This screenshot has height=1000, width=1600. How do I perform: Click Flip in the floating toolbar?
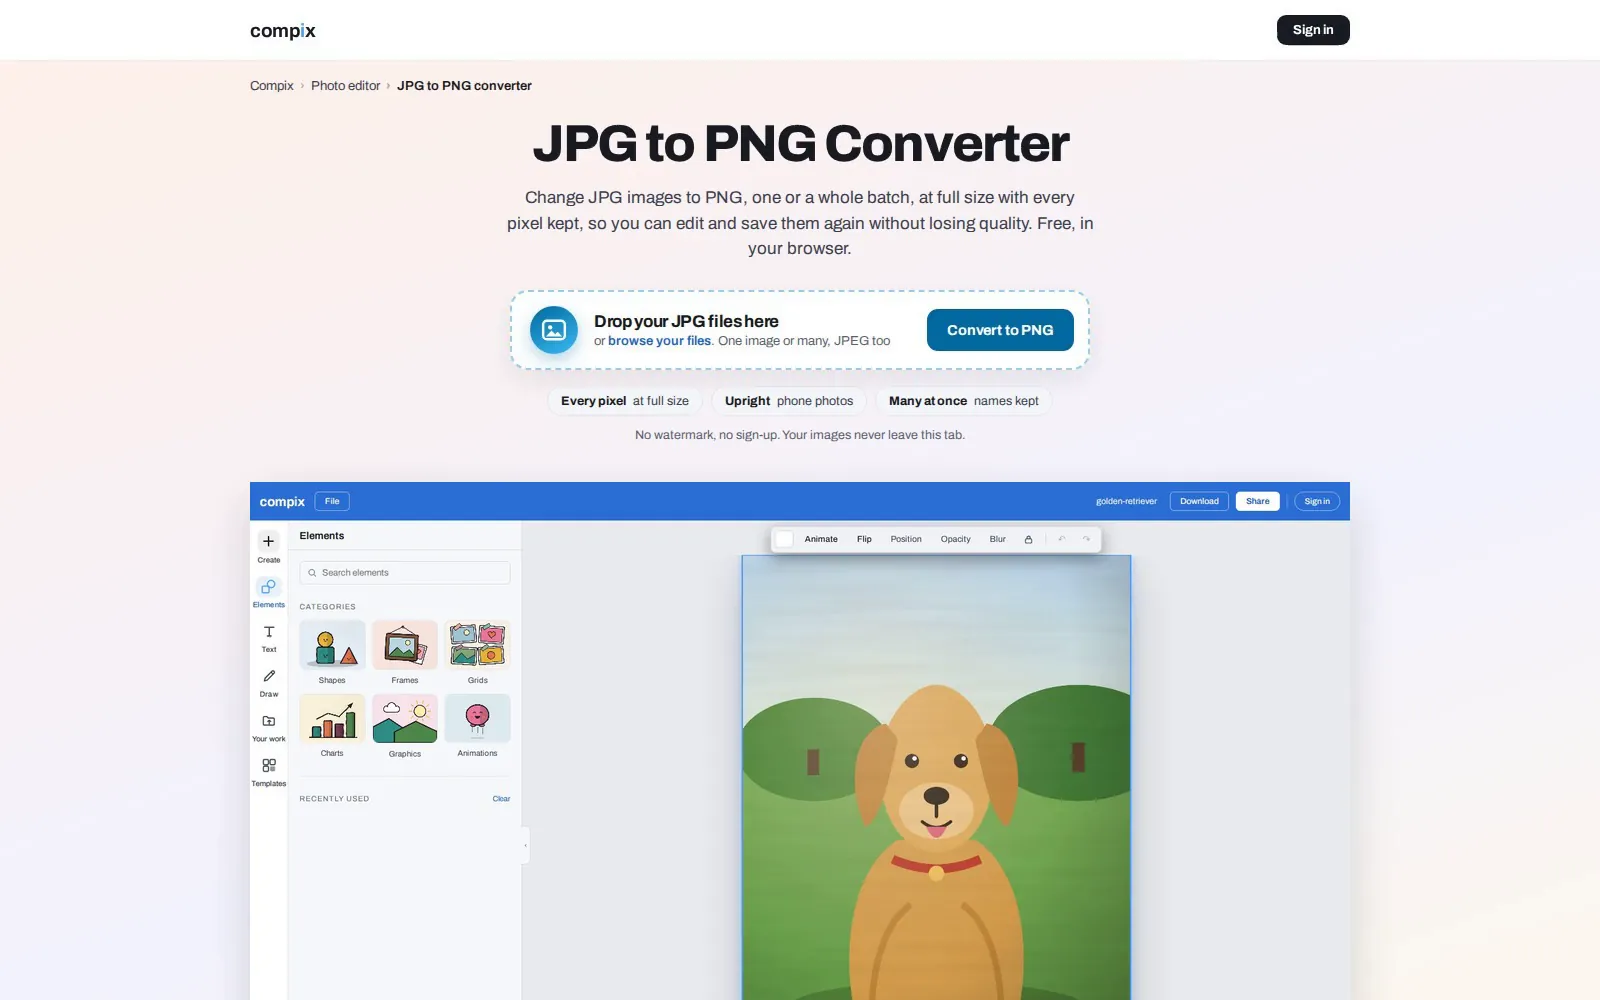tap(864, 539)
